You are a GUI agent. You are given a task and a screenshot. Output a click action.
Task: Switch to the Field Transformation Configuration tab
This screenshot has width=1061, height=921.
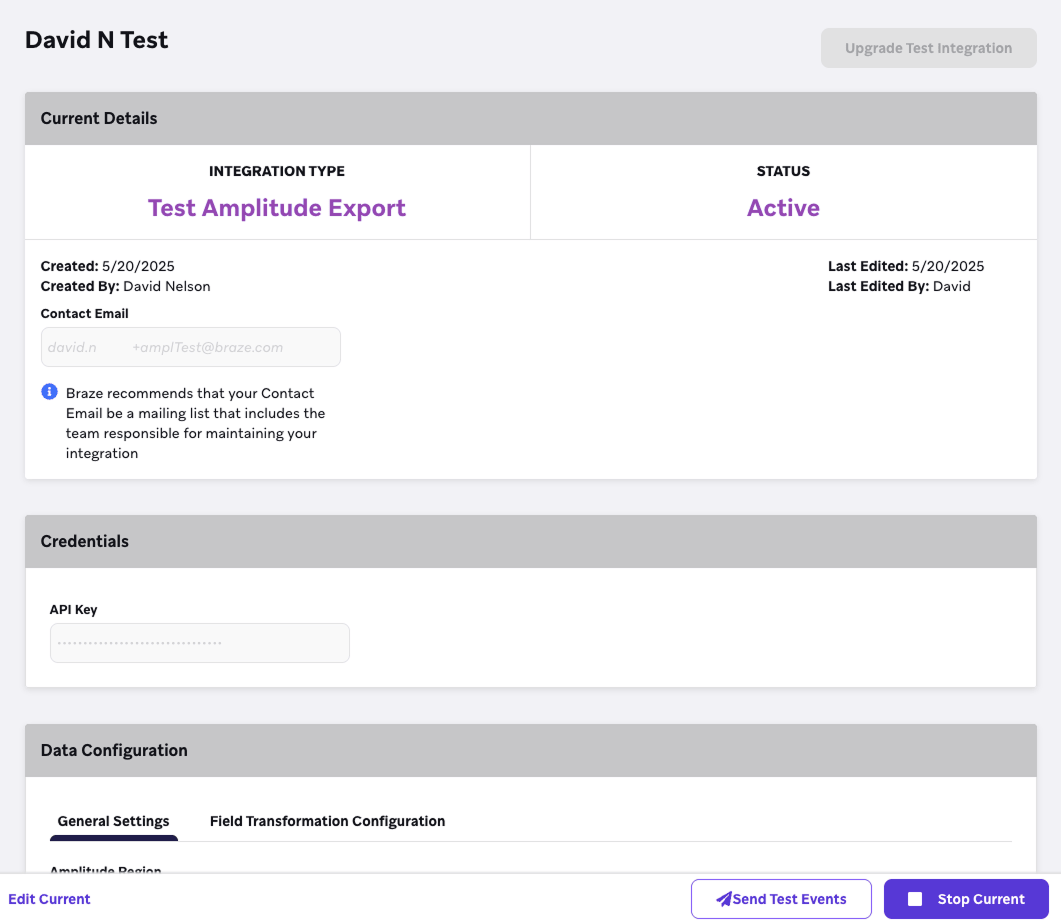click(x=327, y=821)
